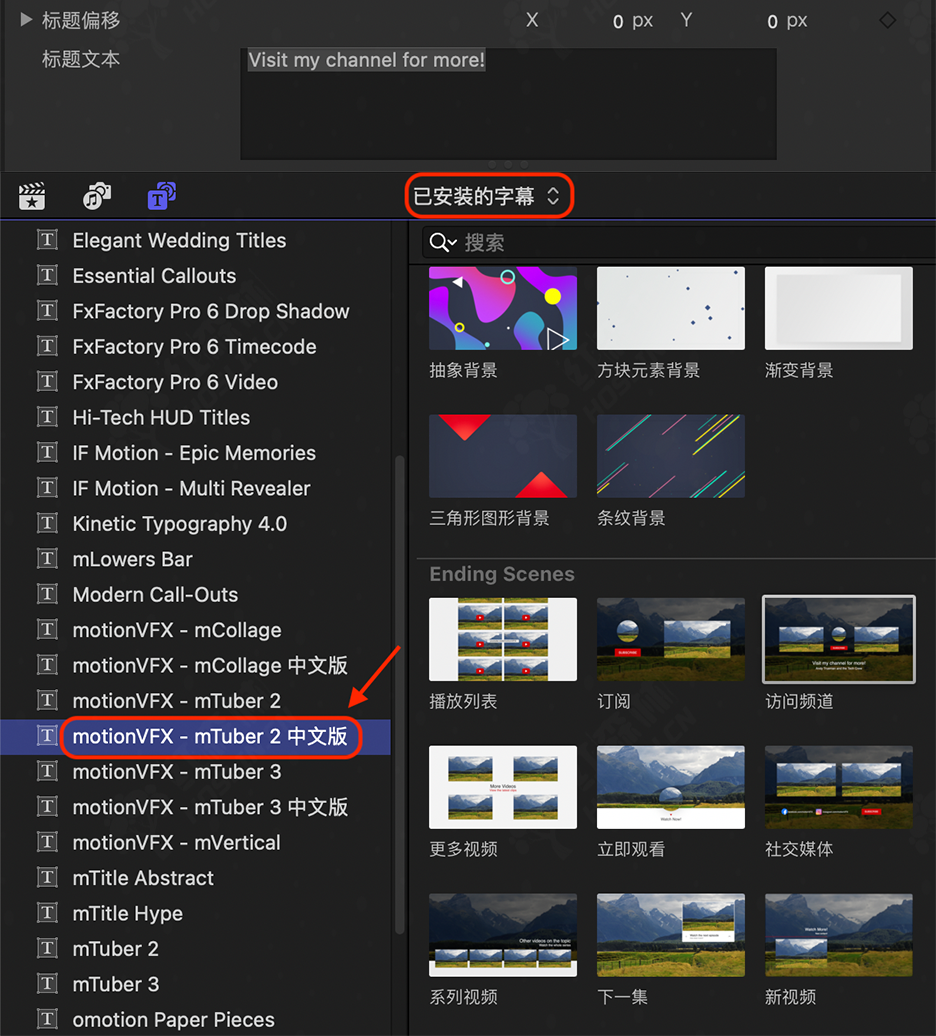Choose the 抽象背景 thumbnail
936x1036 pixels.
coord(503,308)
